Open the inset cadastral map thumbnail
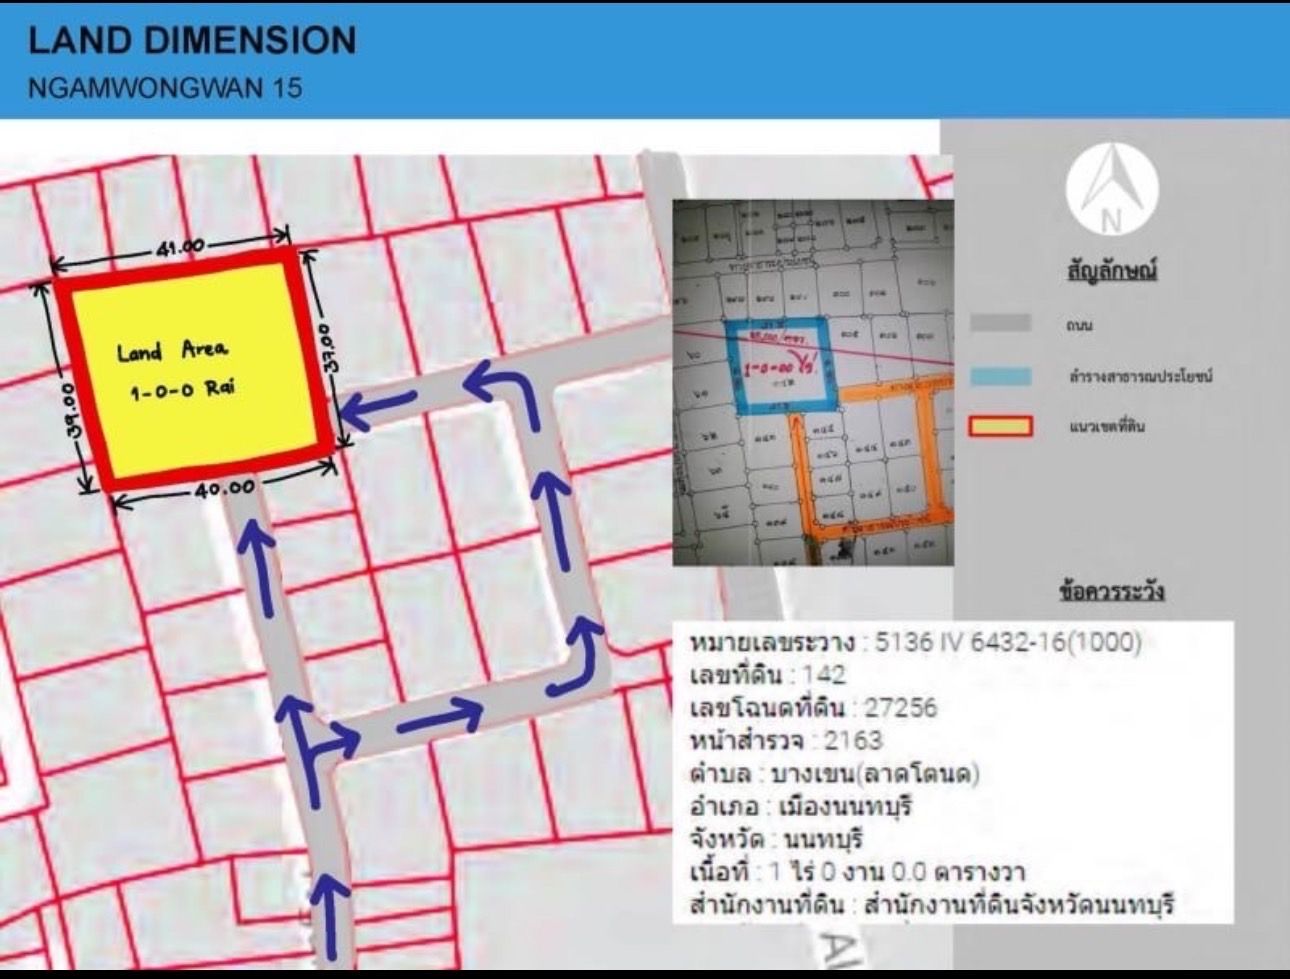1290x979 pixels. [x=813, y=383]
